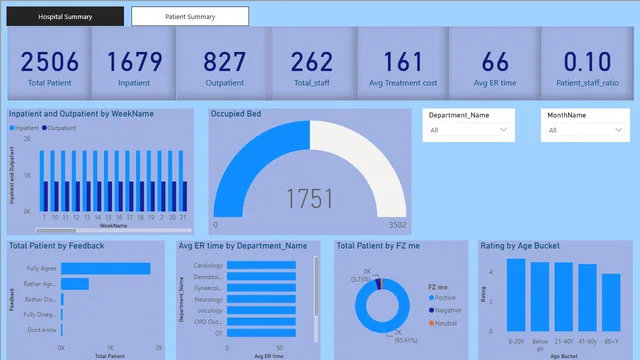Screen dimensions: 640x360
Task: Select the Cardiology ER time bar
Action: click(x=261, y=265)
